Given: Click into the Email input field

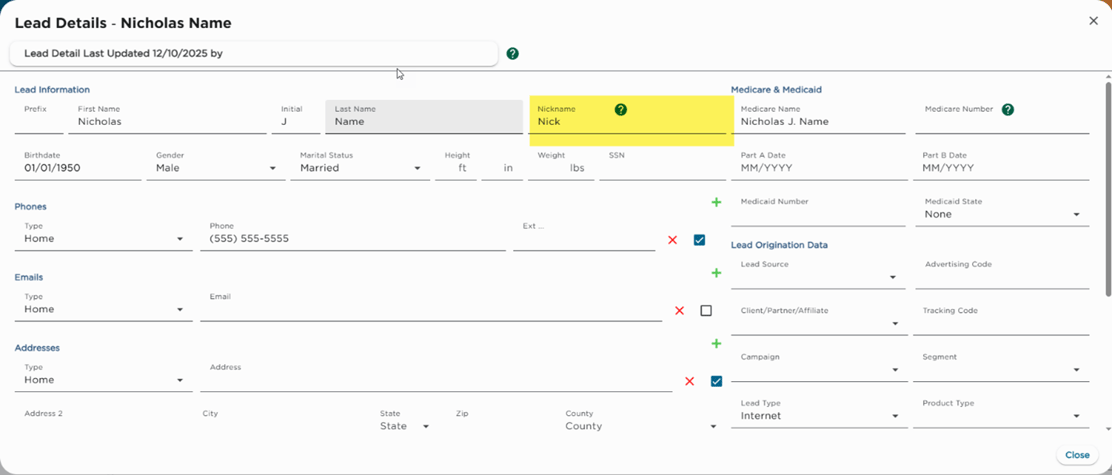Looking at the screenshot, I should pyautogui.click(x=430, y=311).
